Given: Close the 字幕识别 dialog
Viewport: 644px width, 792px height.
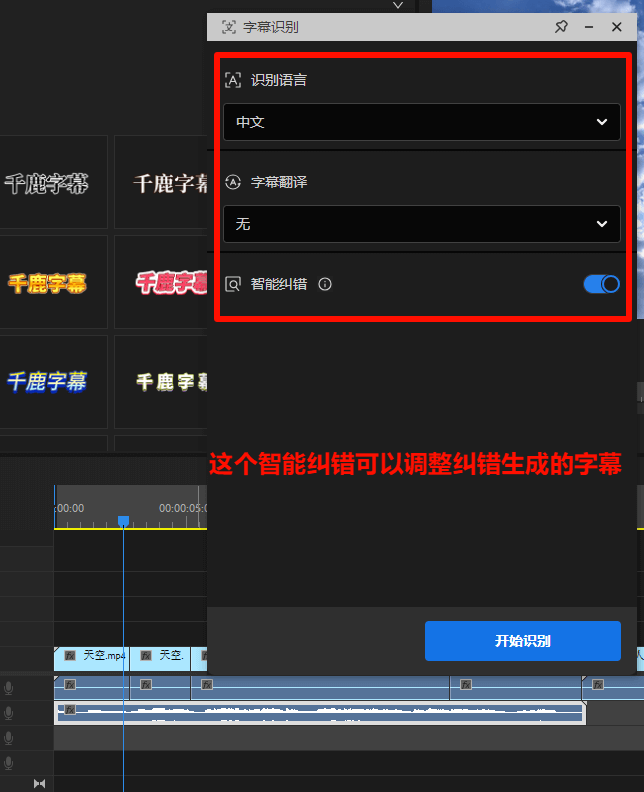Looking at the screenshot, I should [x=617, y=27].
